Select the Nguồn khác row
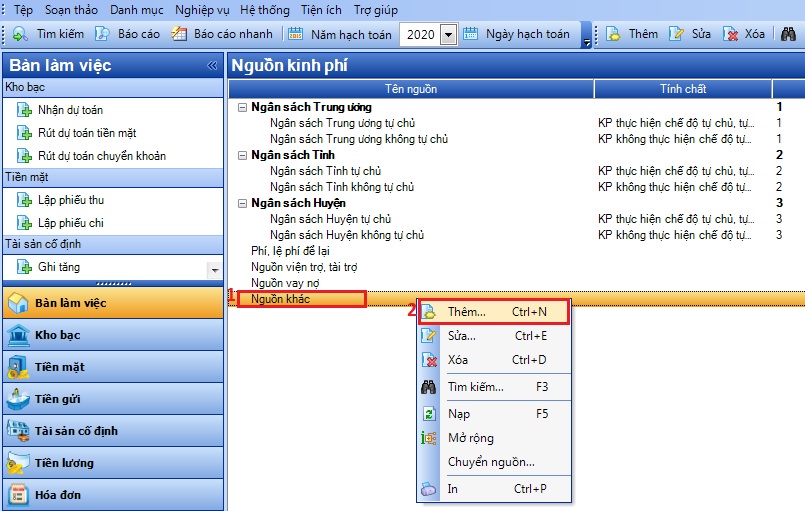This screenshot has height=511, width=805. [516, 299]
